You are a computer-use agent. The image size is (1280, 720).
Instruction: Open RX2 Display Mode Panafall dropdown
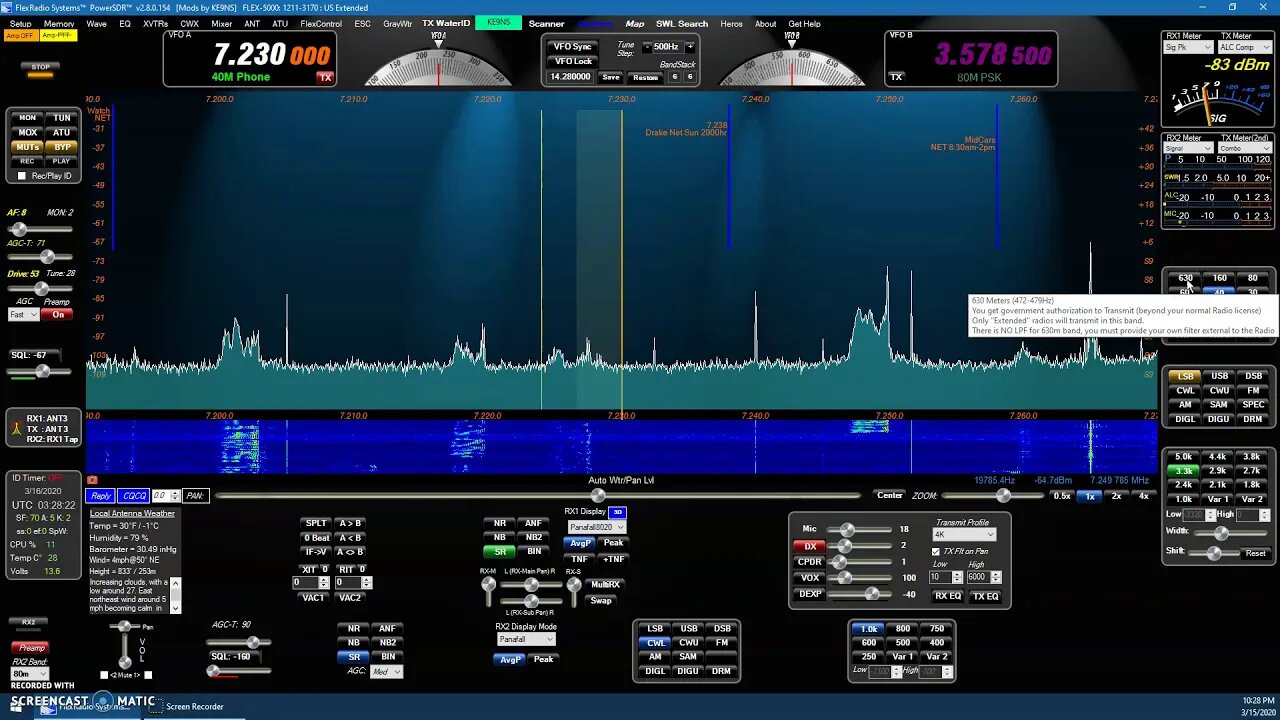(526, 639)
